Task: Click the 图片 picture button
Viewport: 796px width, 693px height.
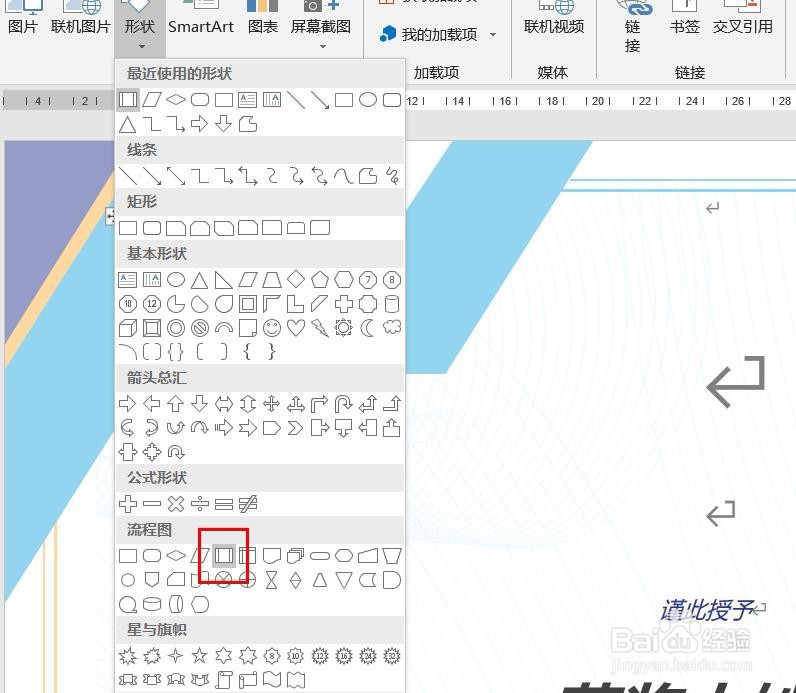Action: pyautogui.click(x=23, y=26)
